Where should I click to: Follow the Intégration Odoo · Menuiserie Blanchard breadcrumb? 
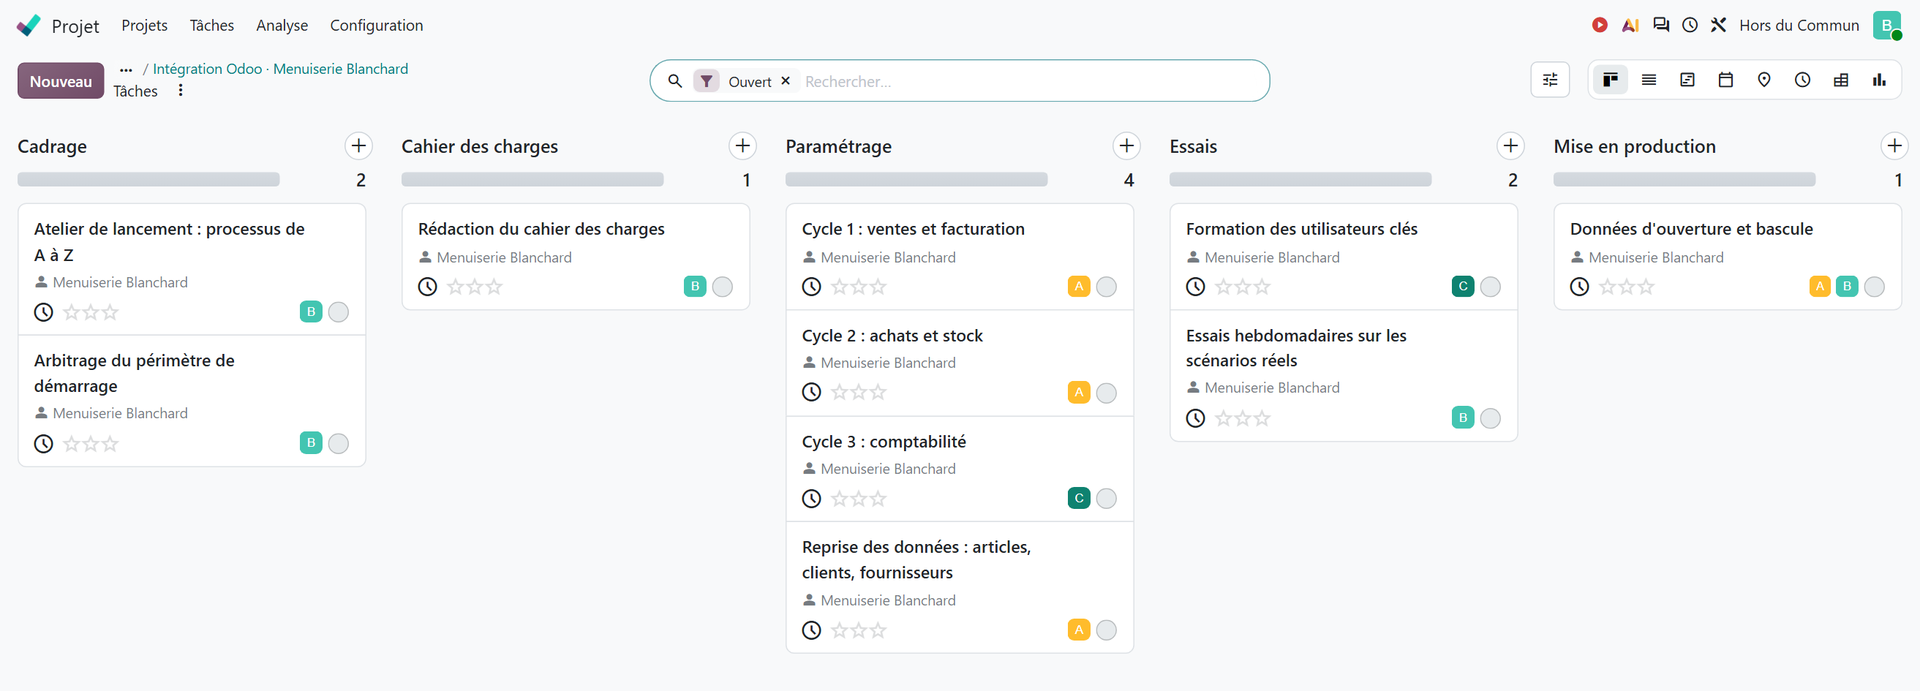point(281,69)
